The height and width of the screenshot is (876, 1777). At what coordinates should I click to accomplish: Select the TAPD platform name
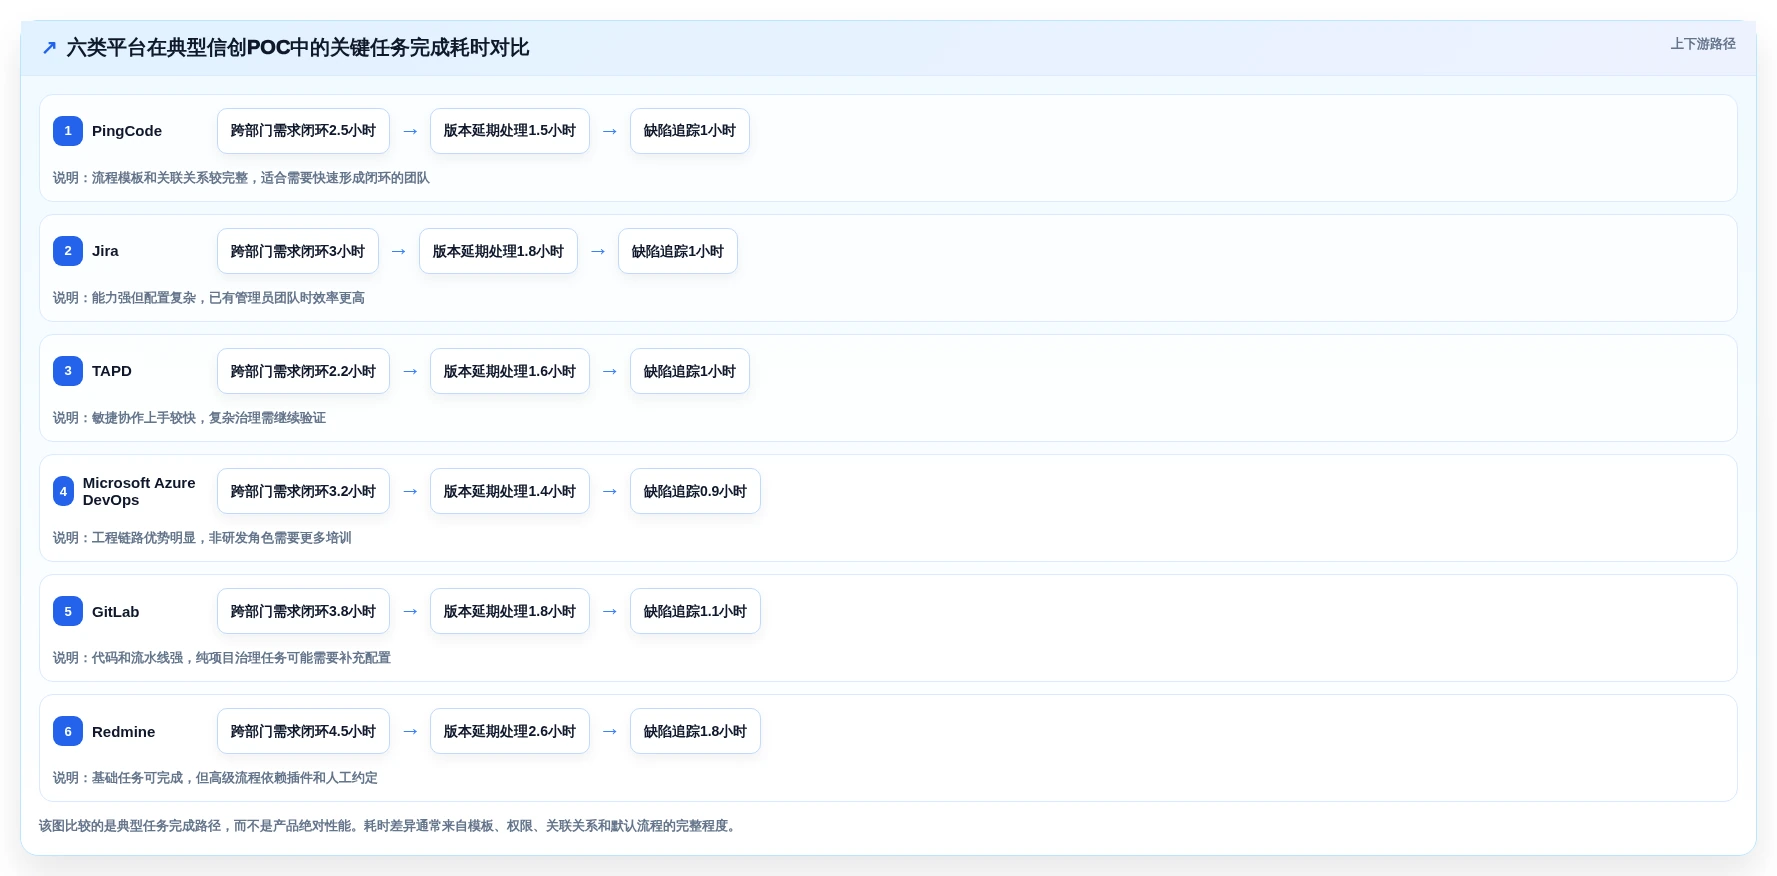click(112, 371)
